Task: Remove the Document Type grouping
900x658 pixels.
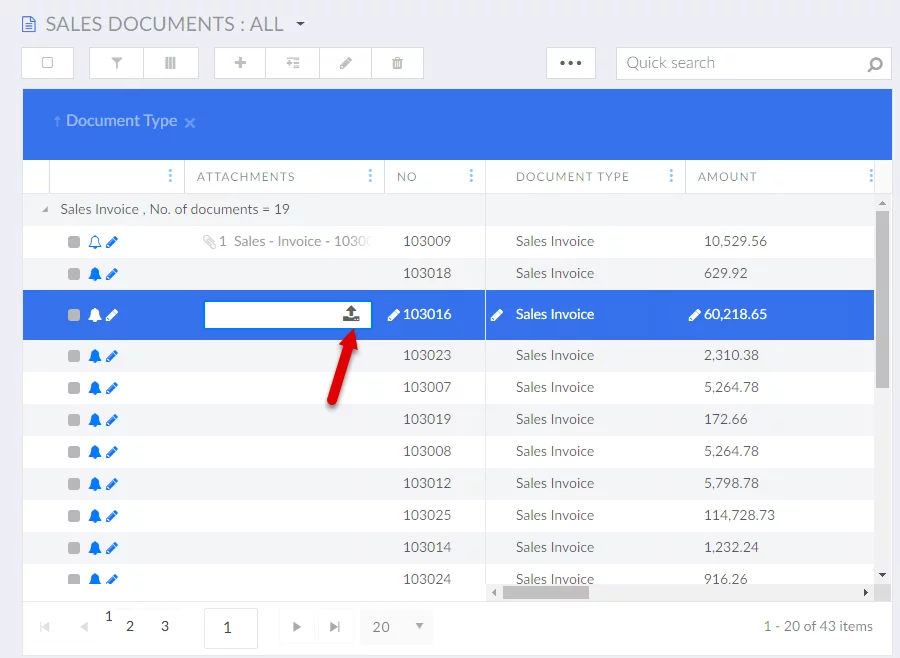Action: click(x=190, y=123)
